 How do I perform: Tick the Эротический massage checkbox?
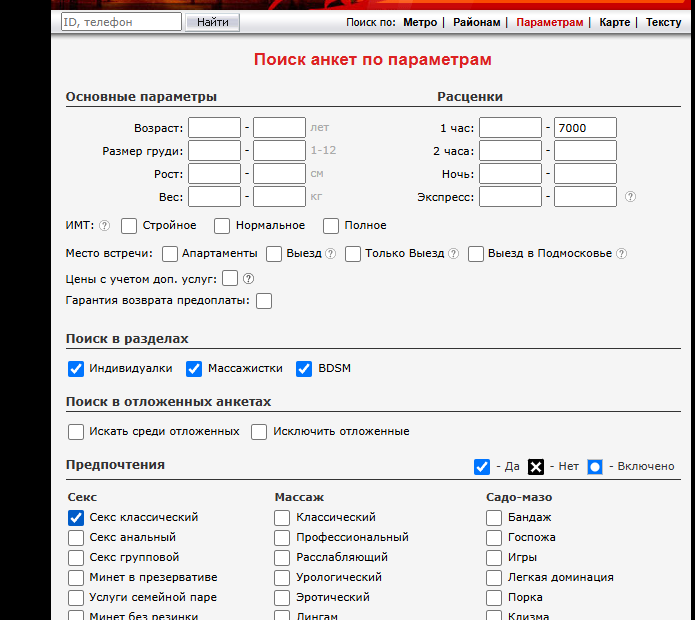pyautogui.click(x=282, y=597)
